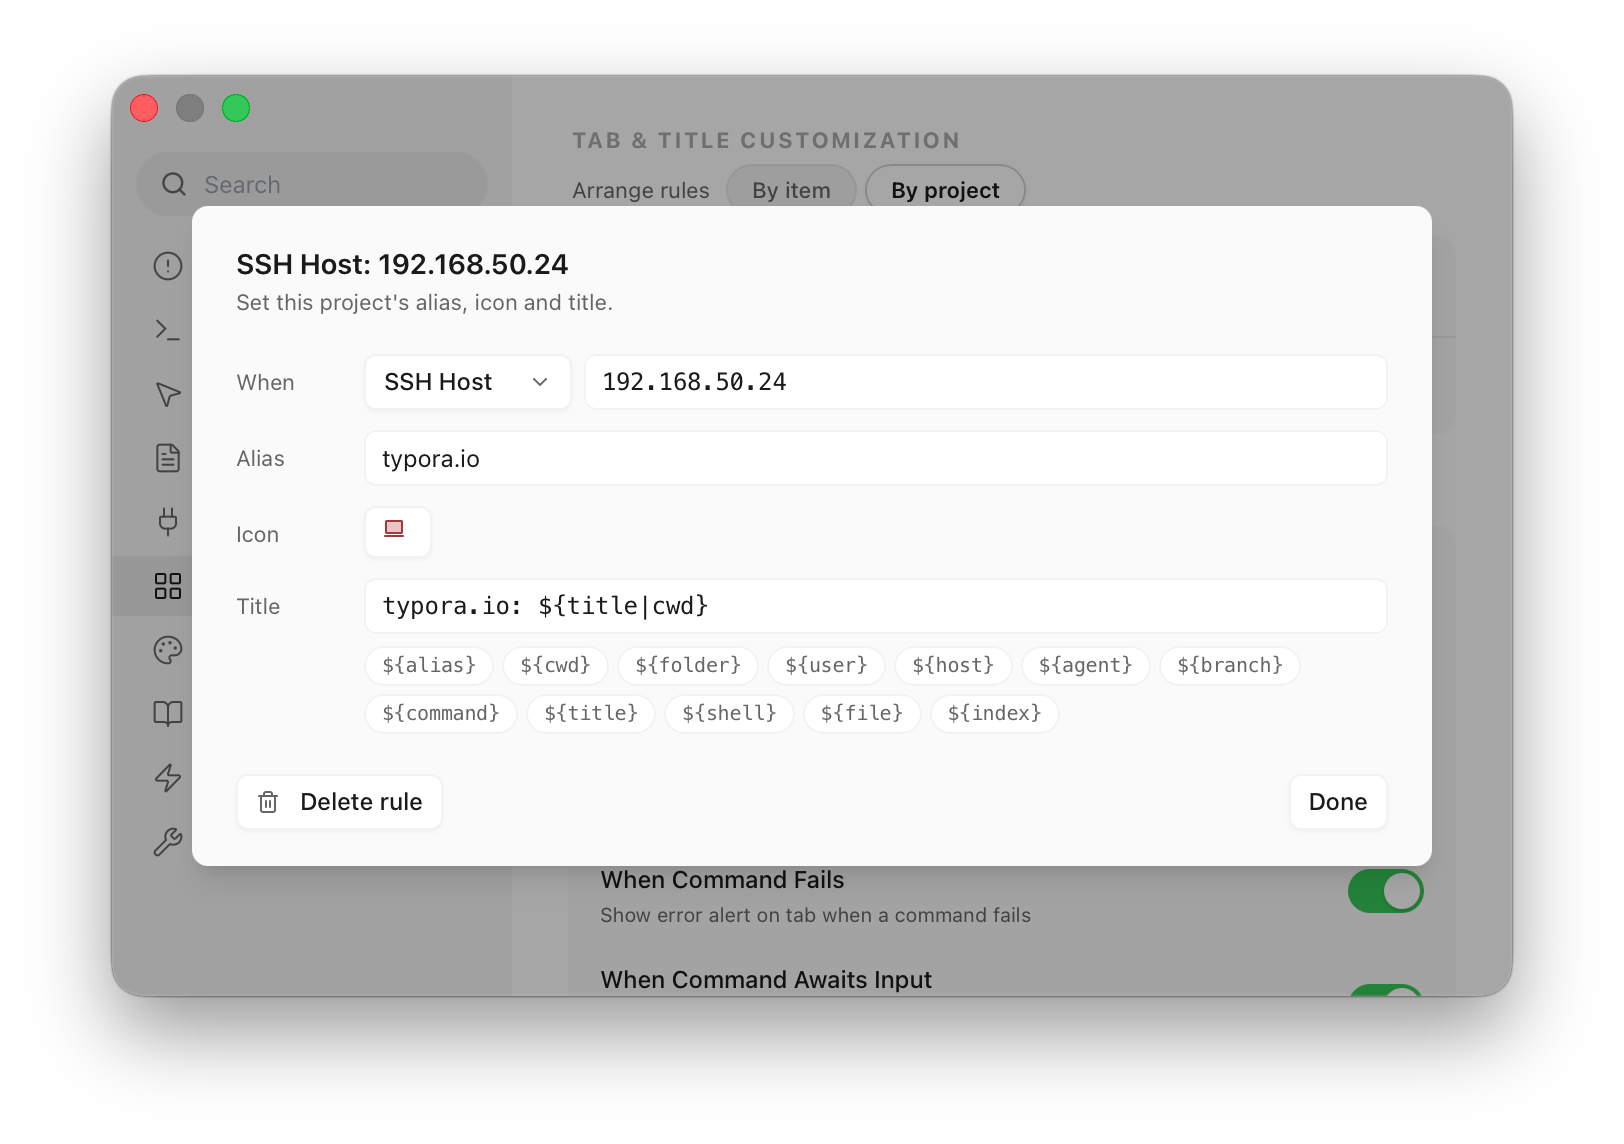Open the plug icon section in sidebar

[x=168, y=522]
